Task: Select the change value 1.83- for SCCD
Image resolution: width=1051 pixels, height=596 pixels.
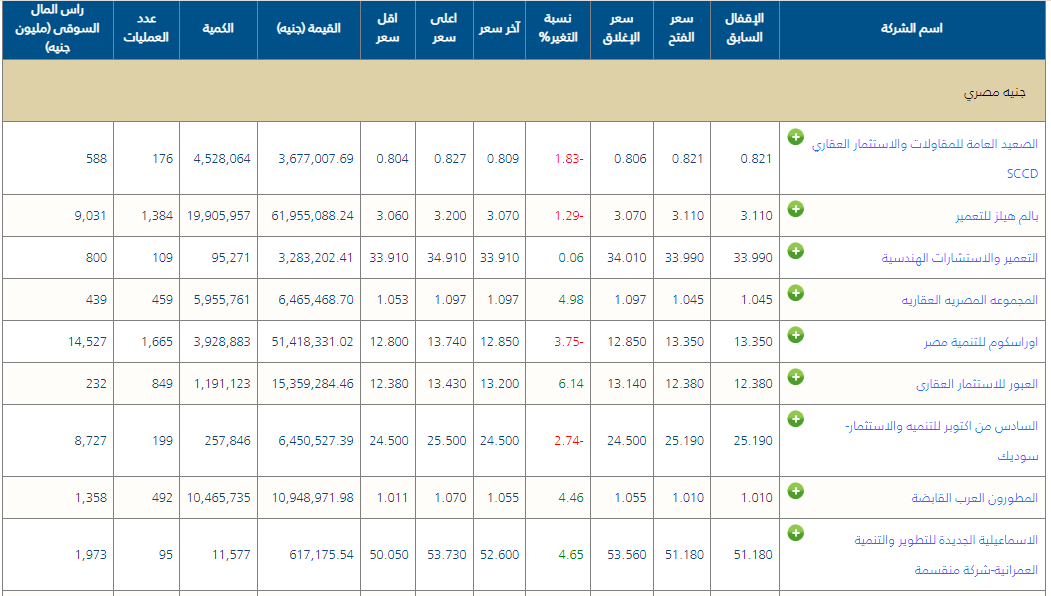Action: (x=569, y=159)
